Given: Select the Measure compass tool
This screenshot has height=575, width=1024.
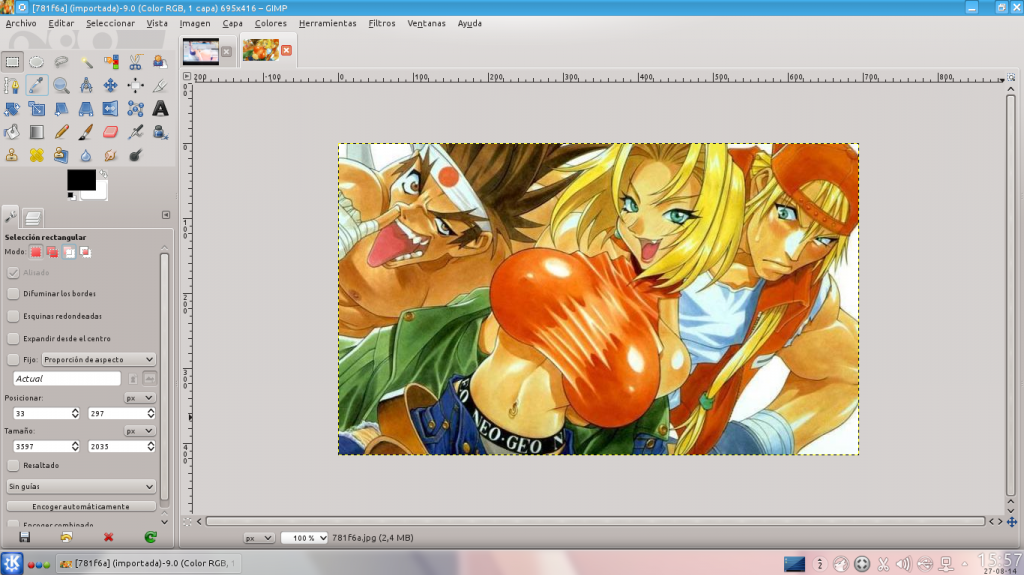Looking at the screenshot, I should (86, 86).
